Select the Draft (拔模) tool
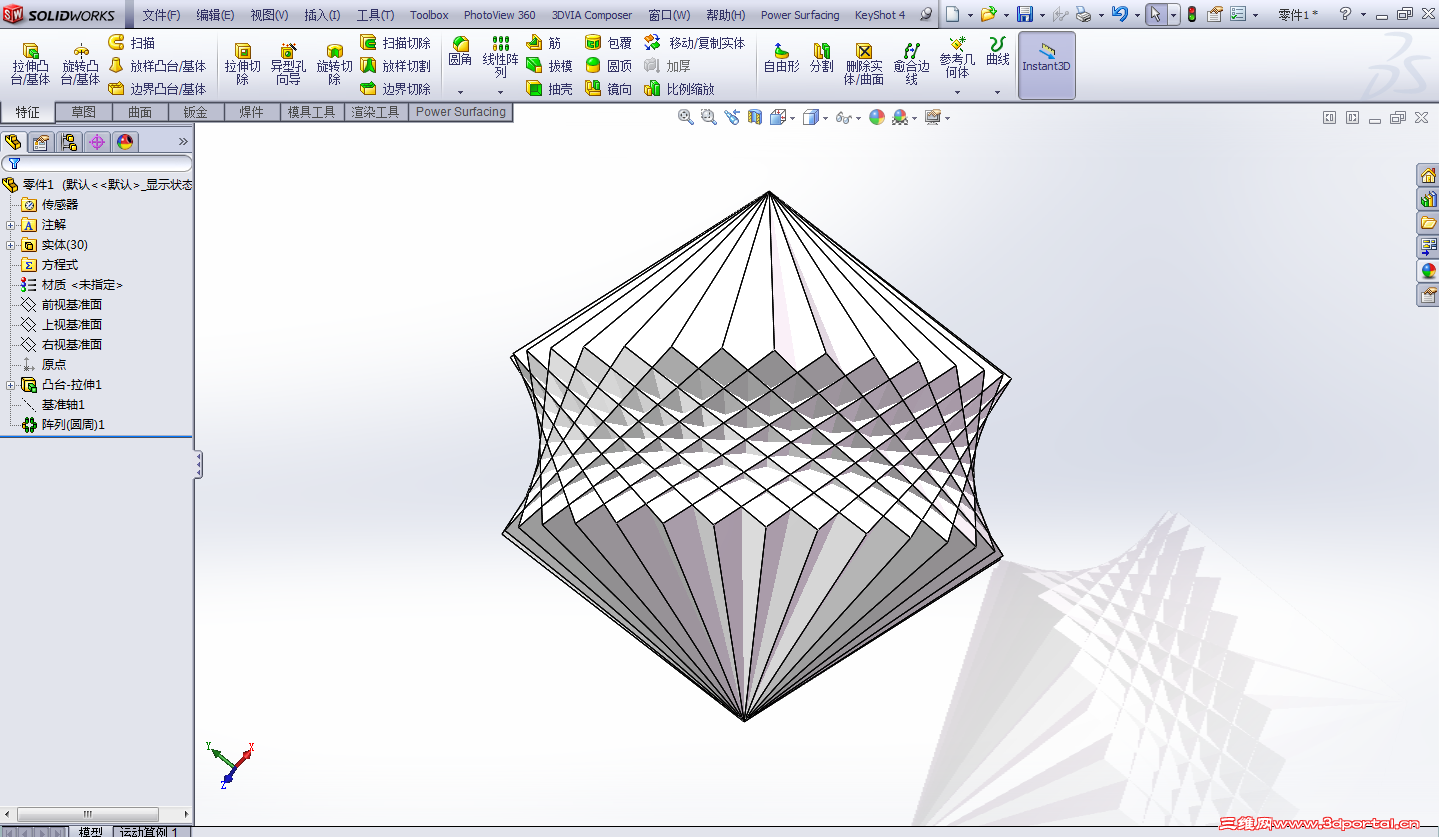This screenshot has width=1439, height=837. pyautogui.click(x=549, y=66)
